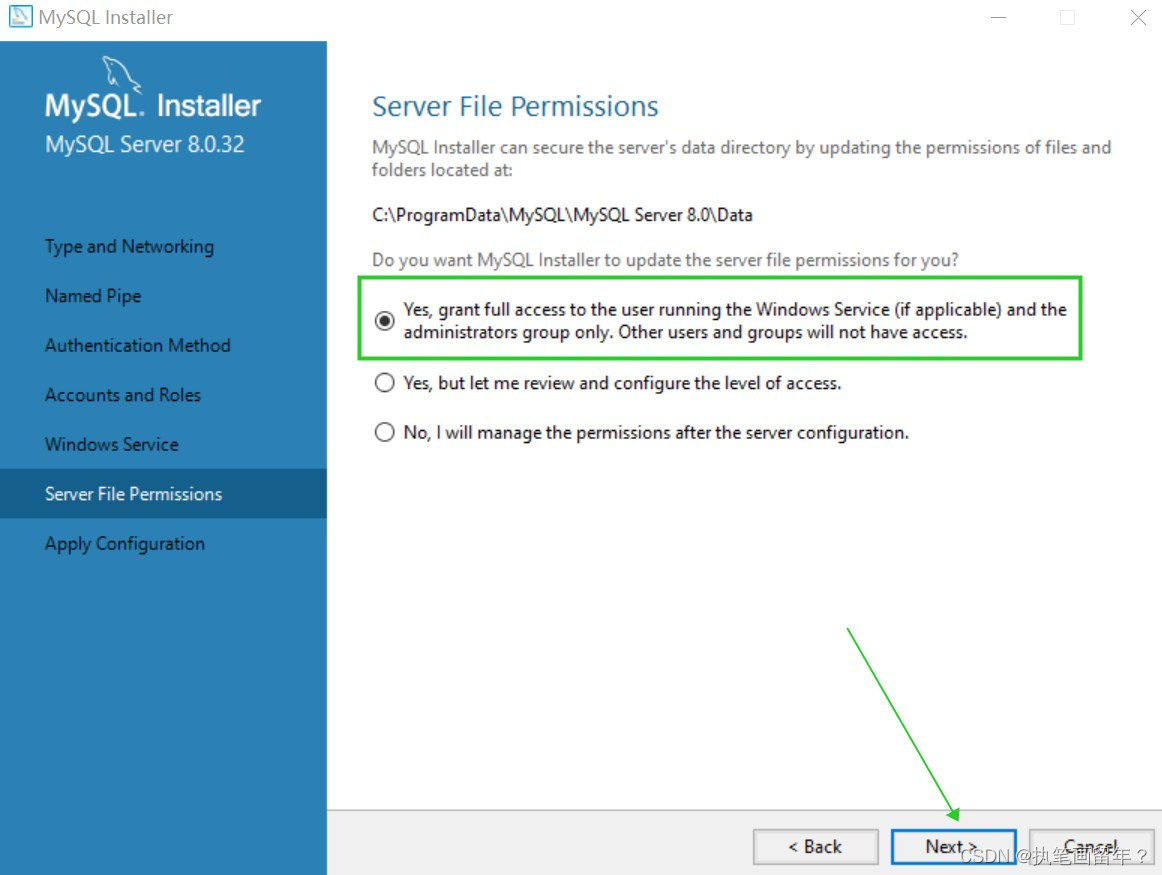This screenshot has width=1162, height=875.
Task: Open the Named Pipe step
Action: coord(93,296)
